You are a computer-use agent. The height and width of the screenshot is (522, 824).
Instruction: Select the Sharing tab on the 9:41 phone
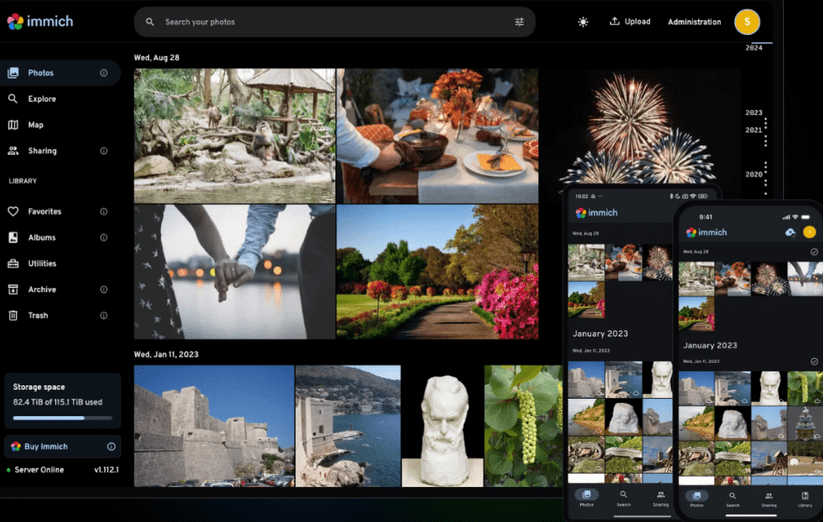(x=769, y=498)
